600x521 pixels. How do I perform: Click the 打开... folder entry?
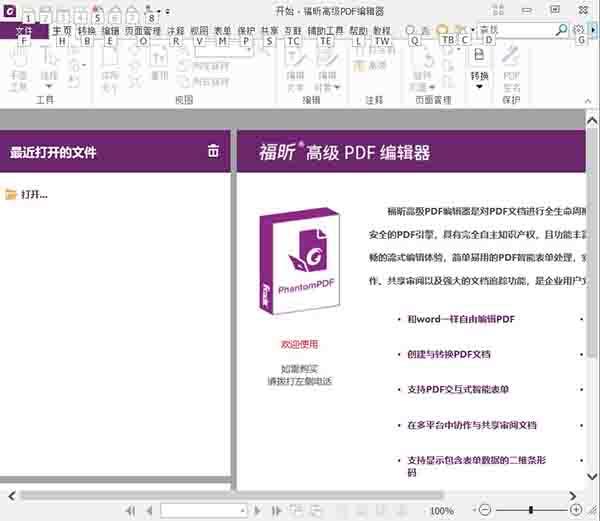[26, 194]
